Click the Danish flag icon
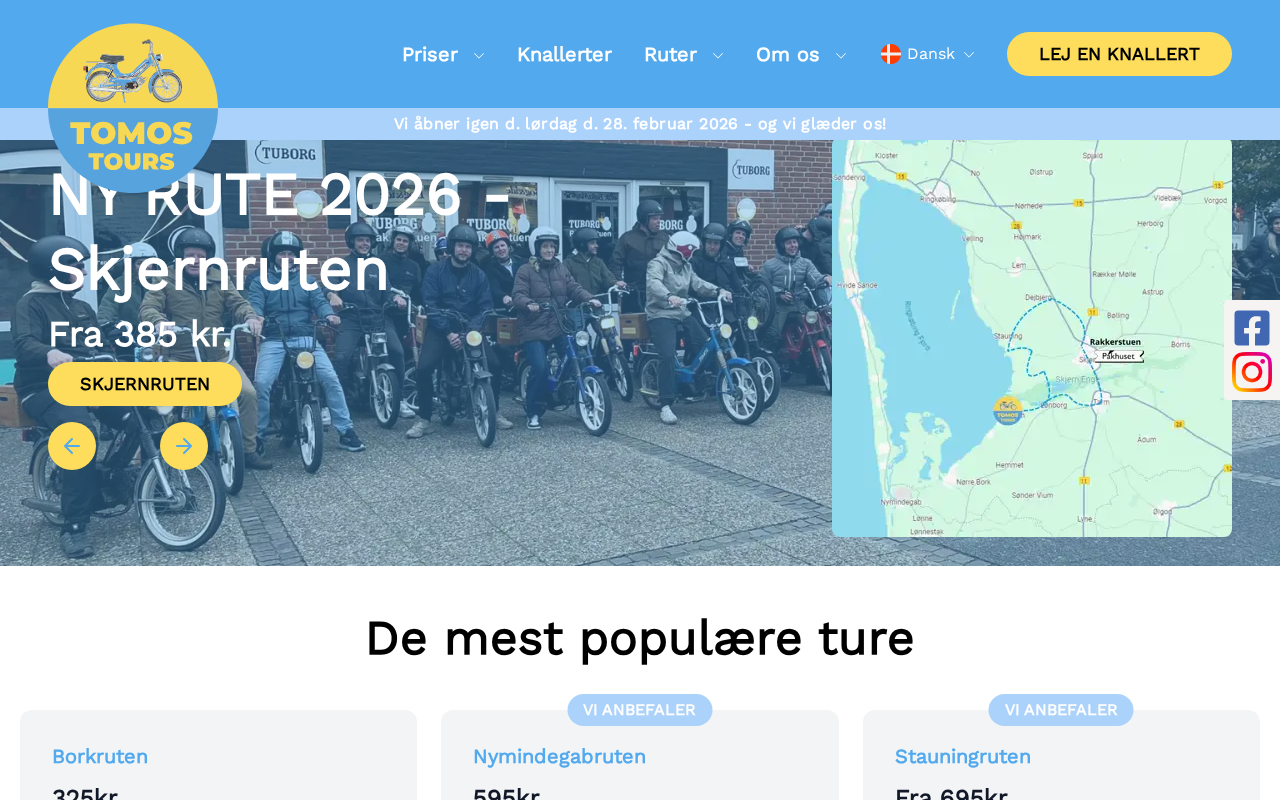Screen dimensions: 1280x800 click(x=891, y=54)
